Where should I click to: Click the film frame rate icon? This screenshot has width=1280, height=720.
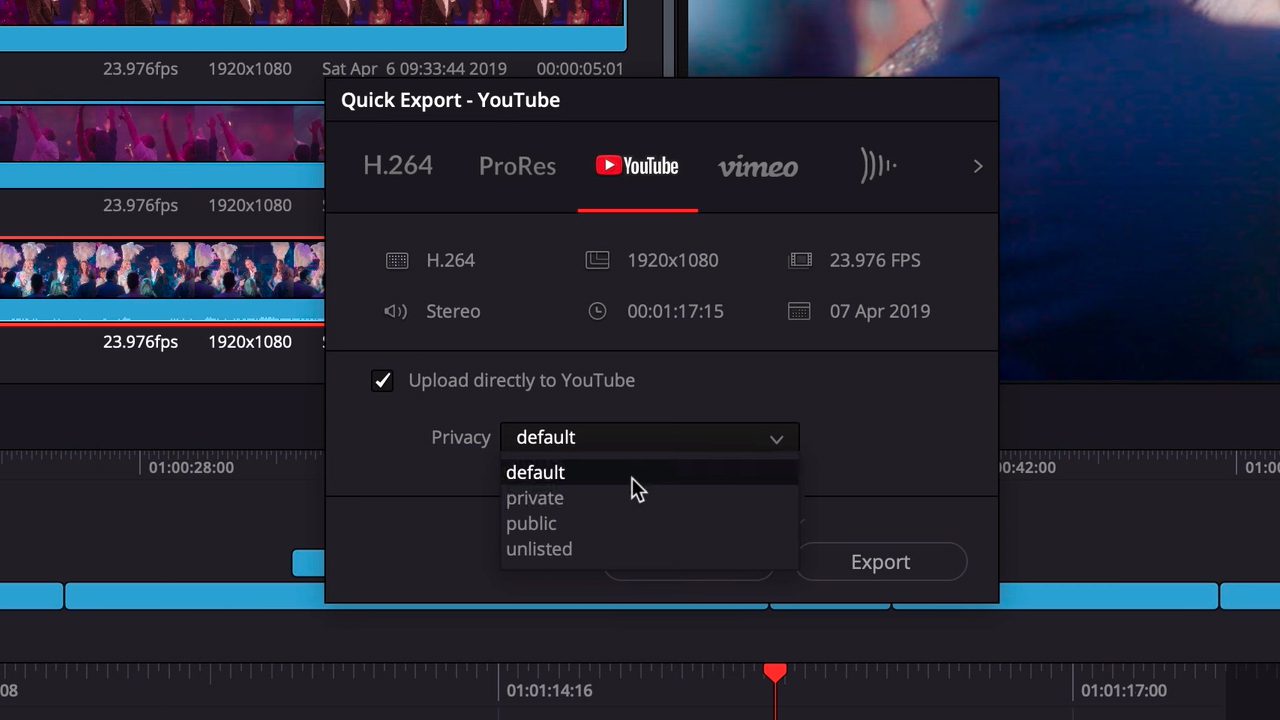tap(800, 261)
